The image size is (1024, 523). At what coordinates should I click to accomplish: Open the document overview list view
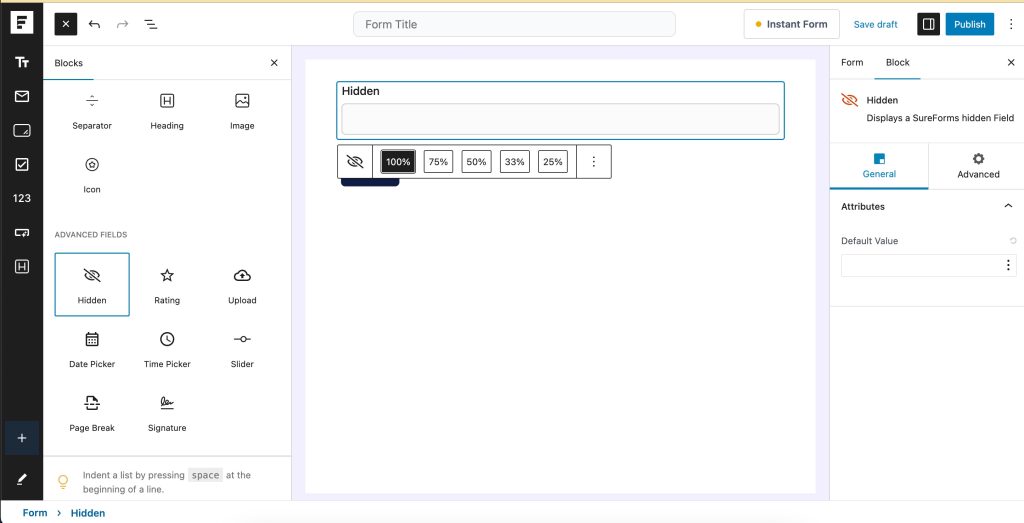click(150, 24)
